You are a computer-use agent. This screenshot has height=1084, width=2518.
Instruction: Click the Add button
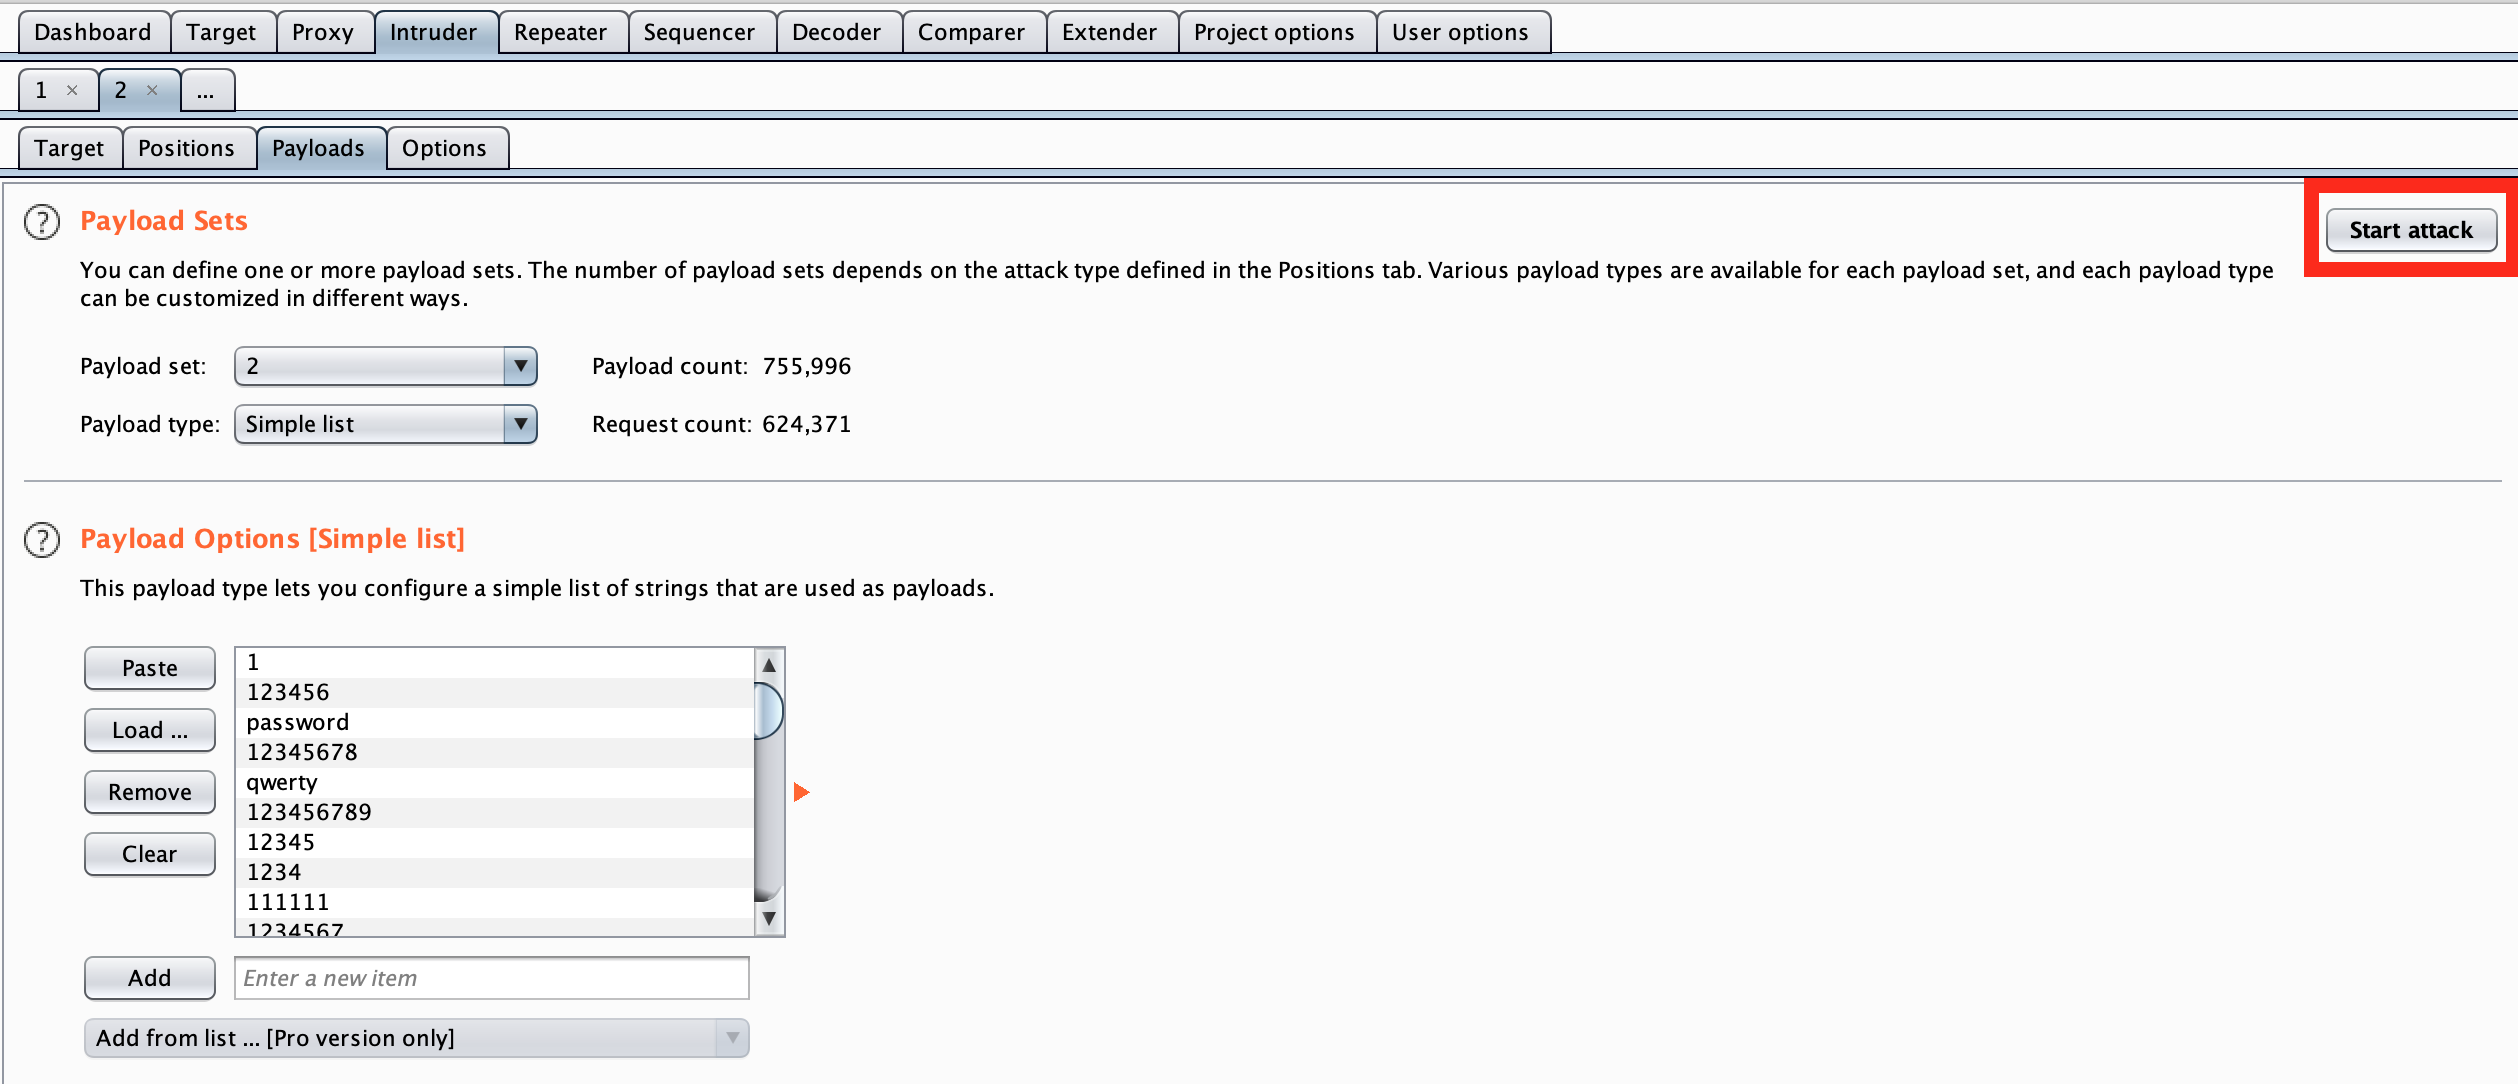[x=150, y=978]
